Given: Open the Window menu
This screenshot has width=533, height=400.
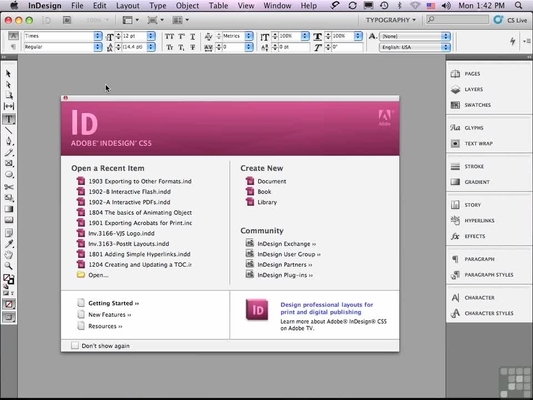Looking at the screenshot, I should tap(277, 6).
